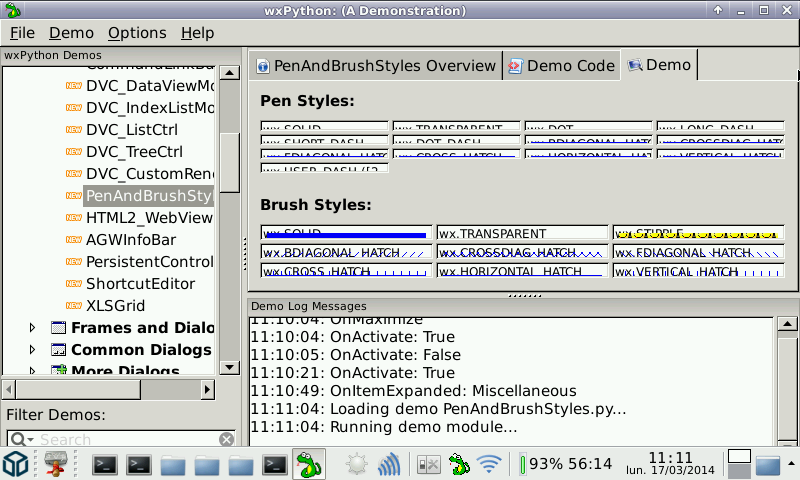Open the Help menu
The width and height of the screenshot is (800, 480).
click(197, 33)
